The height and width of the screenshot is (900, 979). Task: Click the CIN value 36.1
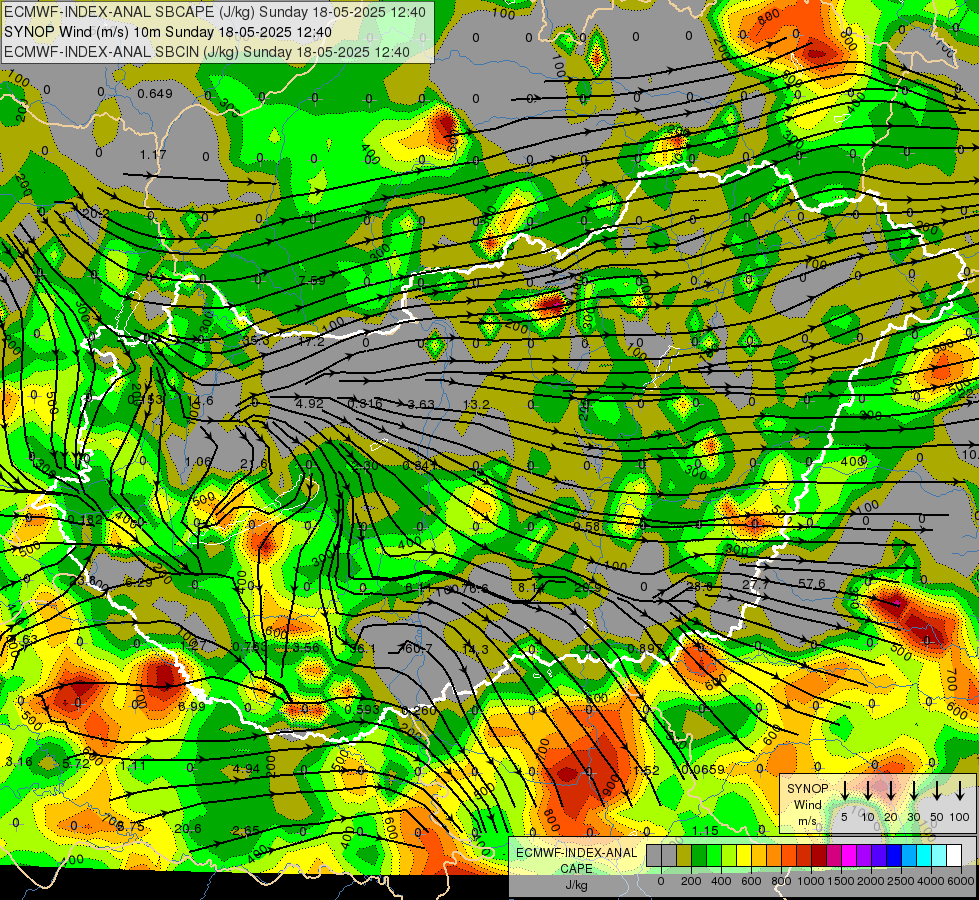[x=363, y=649]
